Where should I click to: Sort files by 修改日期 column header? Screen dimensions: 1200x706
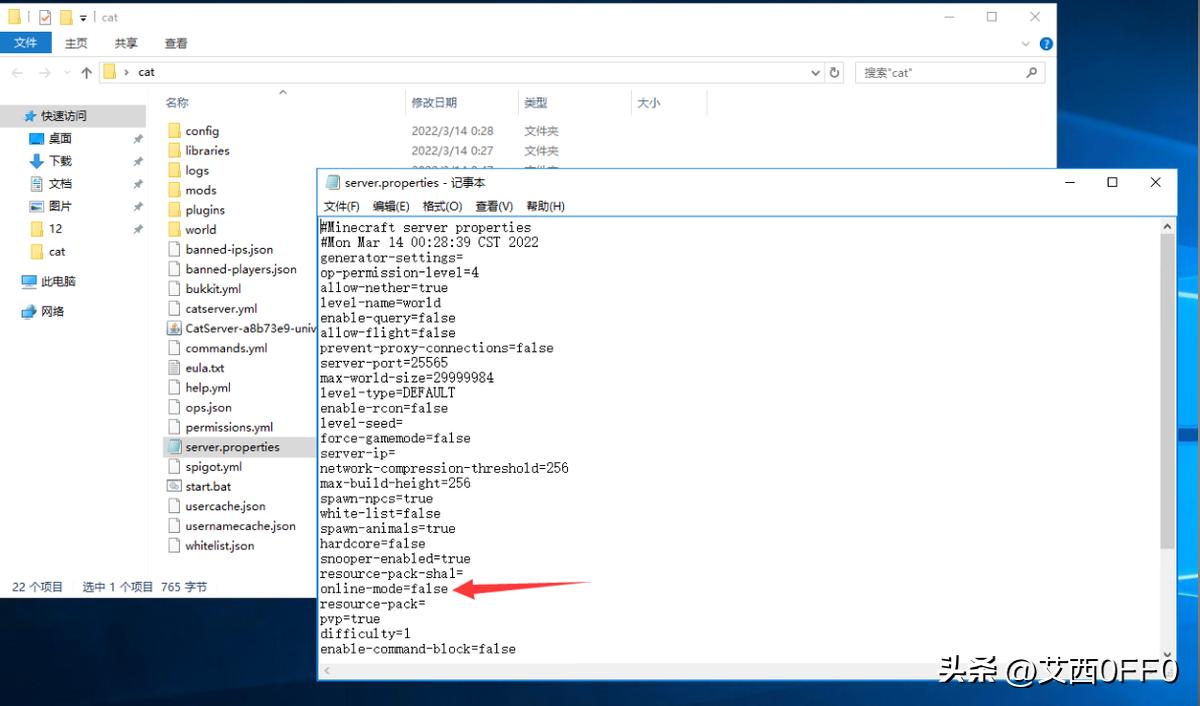(434, 102)
